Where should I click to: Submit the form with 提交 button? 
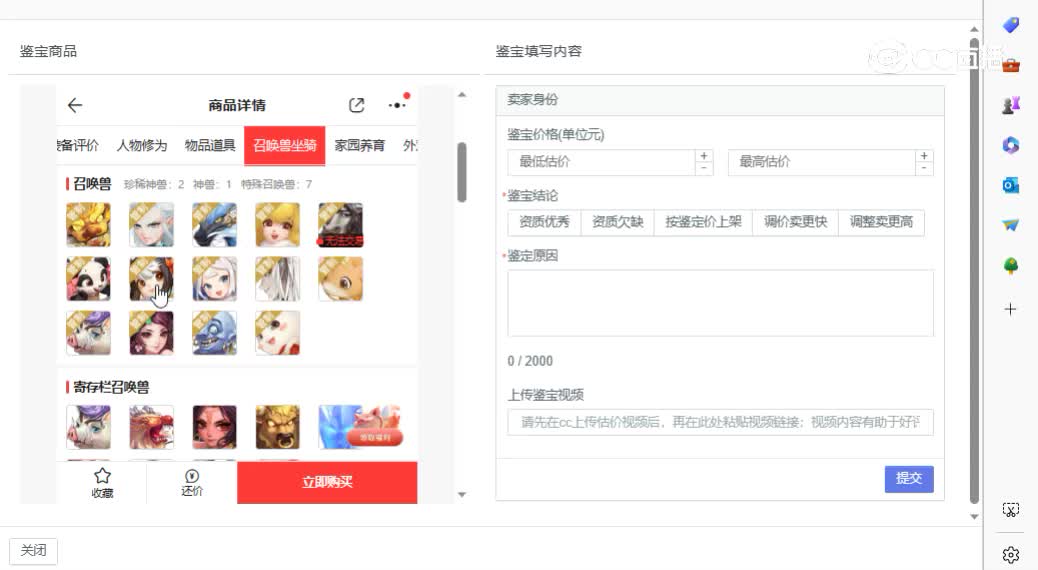click(909, 479)
